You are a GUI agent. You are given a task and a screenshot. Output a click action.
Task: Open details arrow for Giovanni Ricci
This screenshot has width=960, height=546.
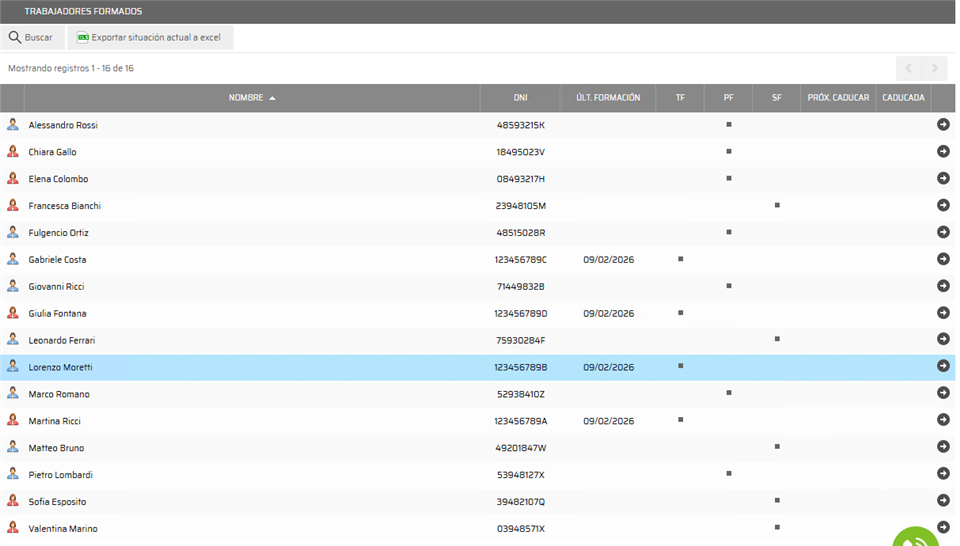(943, 286)
